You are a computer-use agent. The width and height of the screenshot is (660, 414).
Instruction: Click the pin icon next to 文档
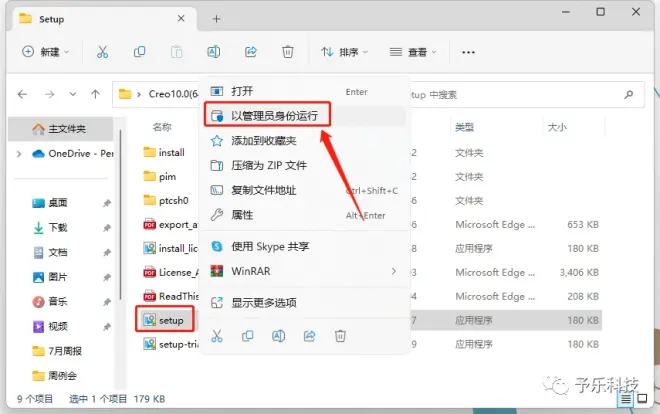point(107,252)
